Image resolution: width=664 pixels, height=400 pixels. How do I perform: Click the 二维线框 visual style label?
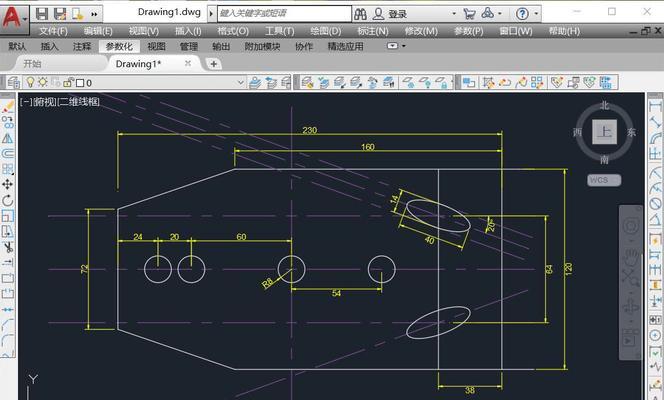tap(78, 102)
